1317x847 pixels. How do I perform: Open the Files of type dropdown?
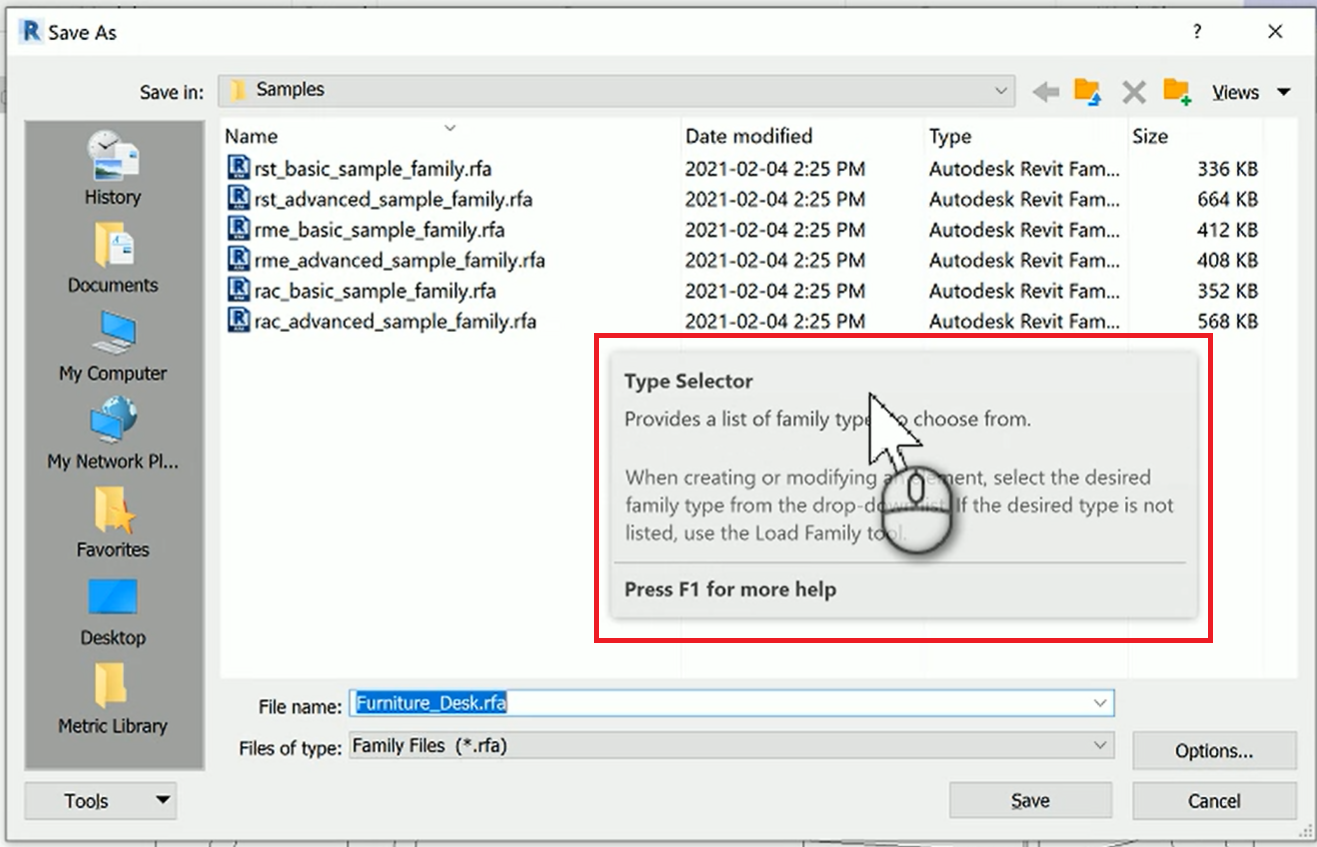click(1100, 745)
